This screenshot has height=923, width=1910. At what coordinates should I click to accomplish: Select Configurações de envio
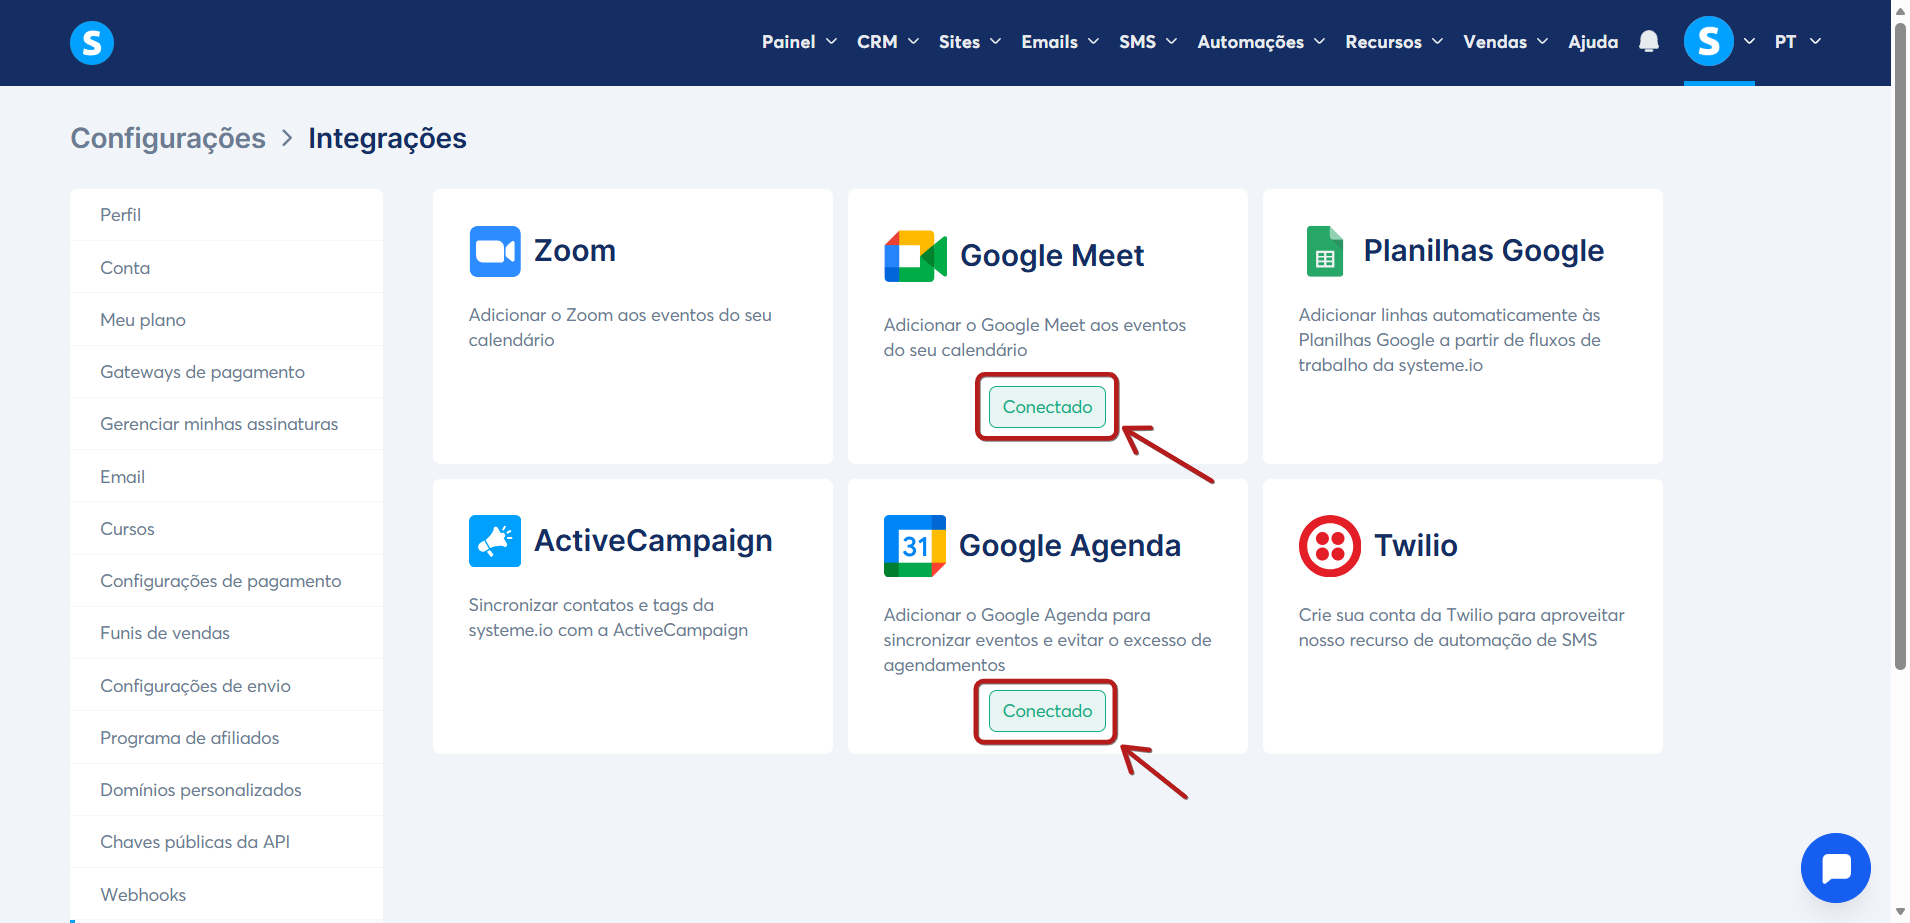click(226, 686)
